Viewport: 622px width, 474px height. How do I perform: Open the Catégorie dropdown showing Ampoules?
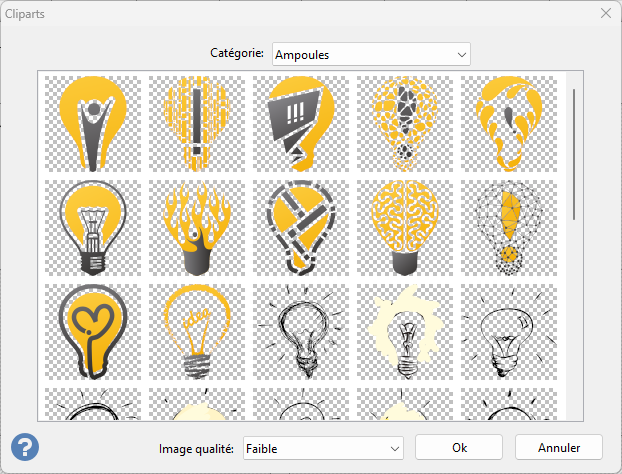(371, 54)
